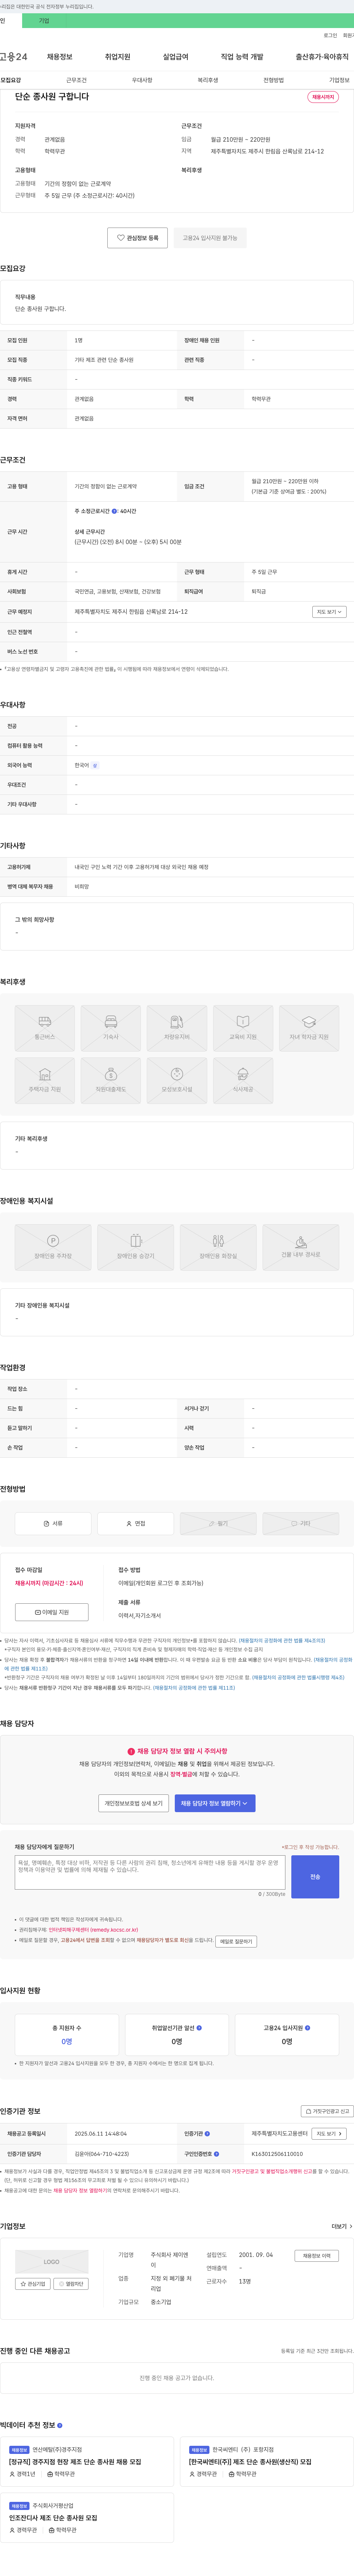Viewport: 354px width, 2576px height.
Task: Click the company LOGO thumbnail
Action: (x=52, y=2262)
